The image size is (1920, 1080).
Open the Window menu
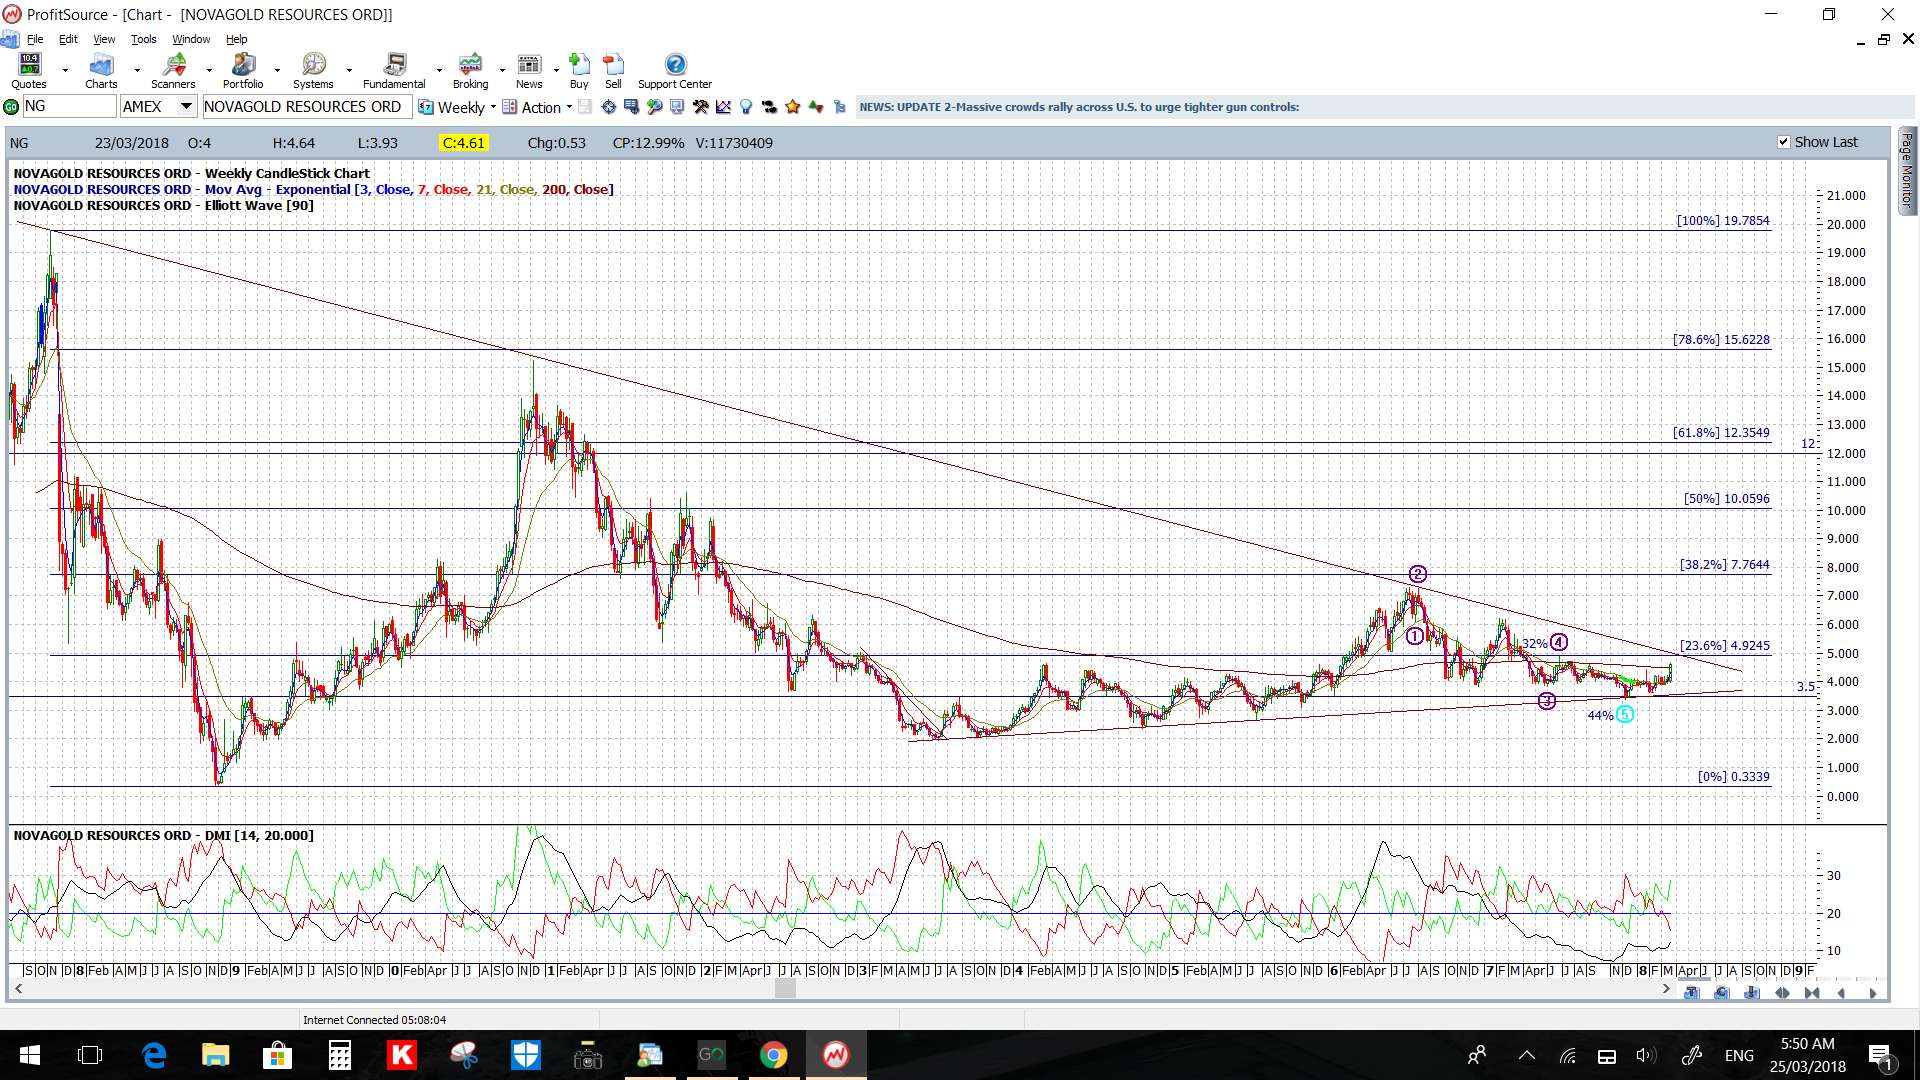point(191,39)
